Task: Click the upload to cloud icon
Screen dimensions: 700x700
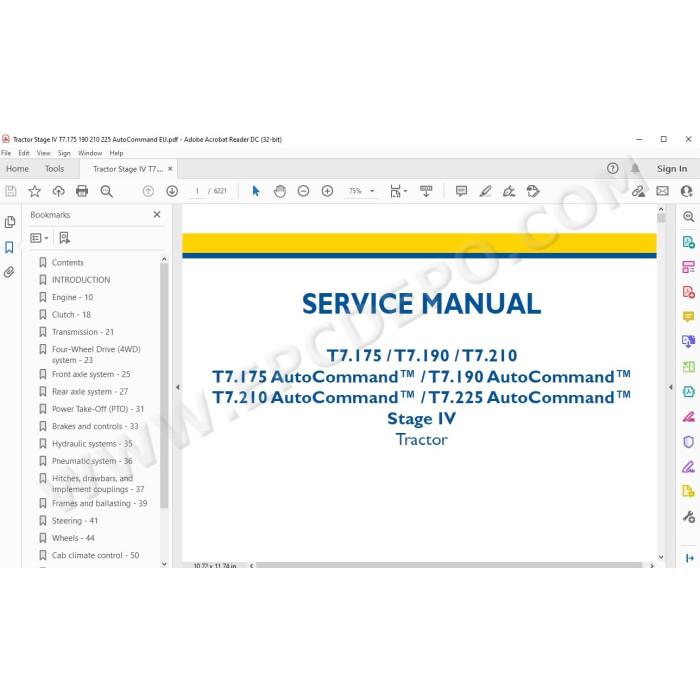Action: pyautogui.click(x=58, y=192)
